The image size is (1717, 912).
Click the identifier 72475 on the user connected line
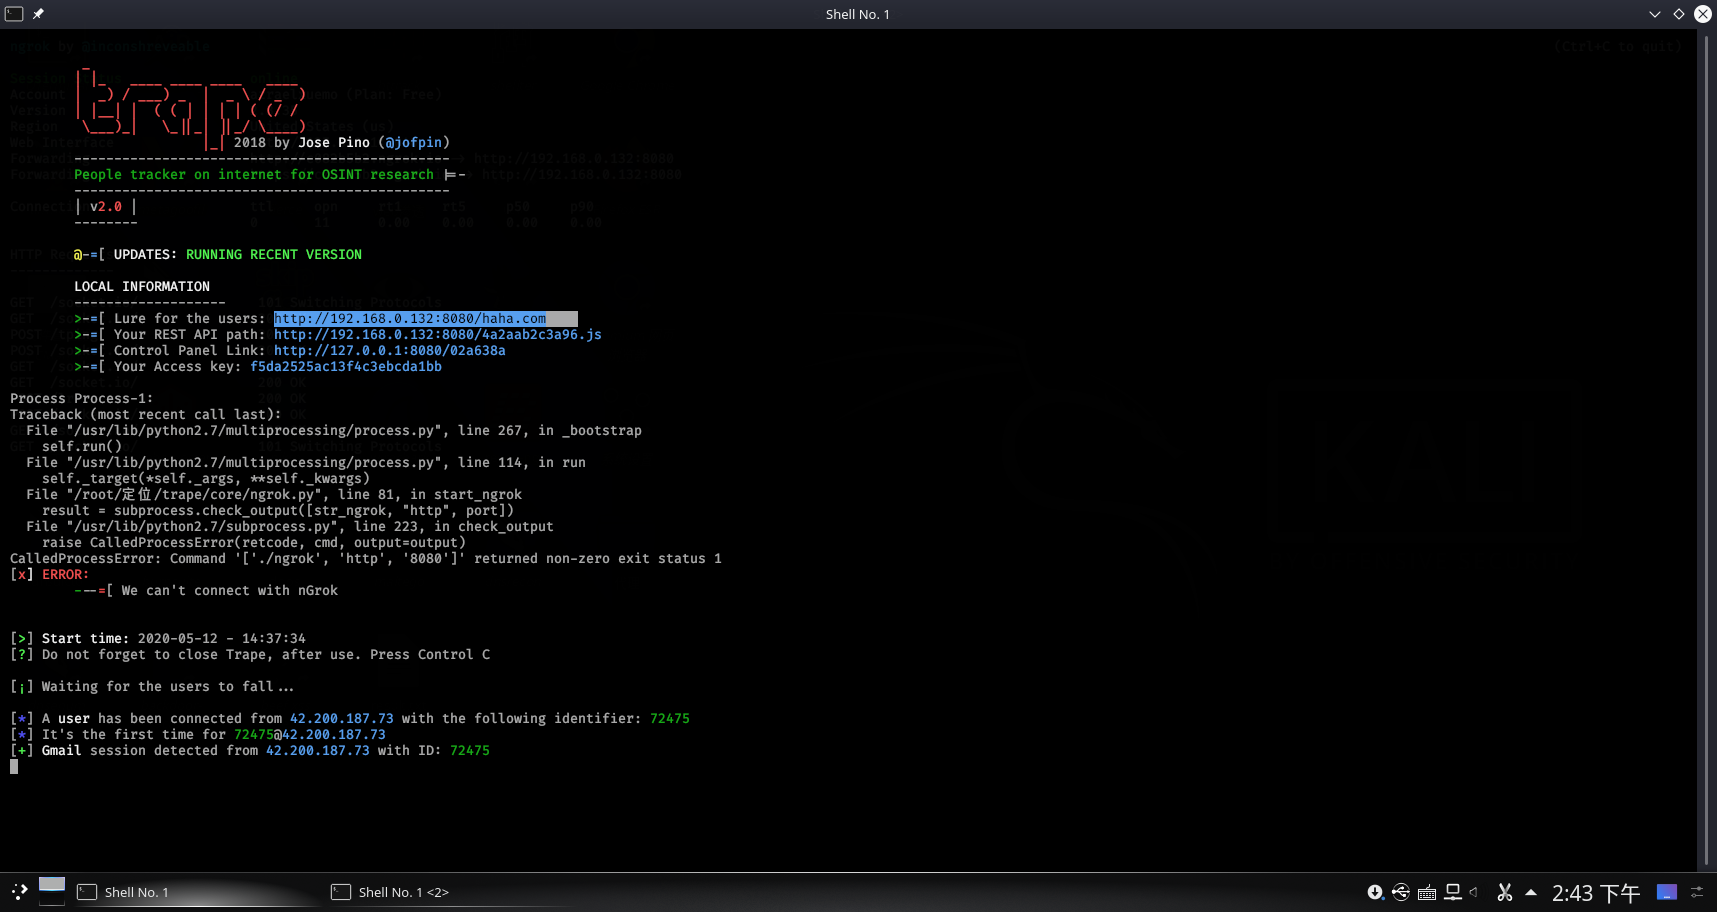(x=670, y=719)
